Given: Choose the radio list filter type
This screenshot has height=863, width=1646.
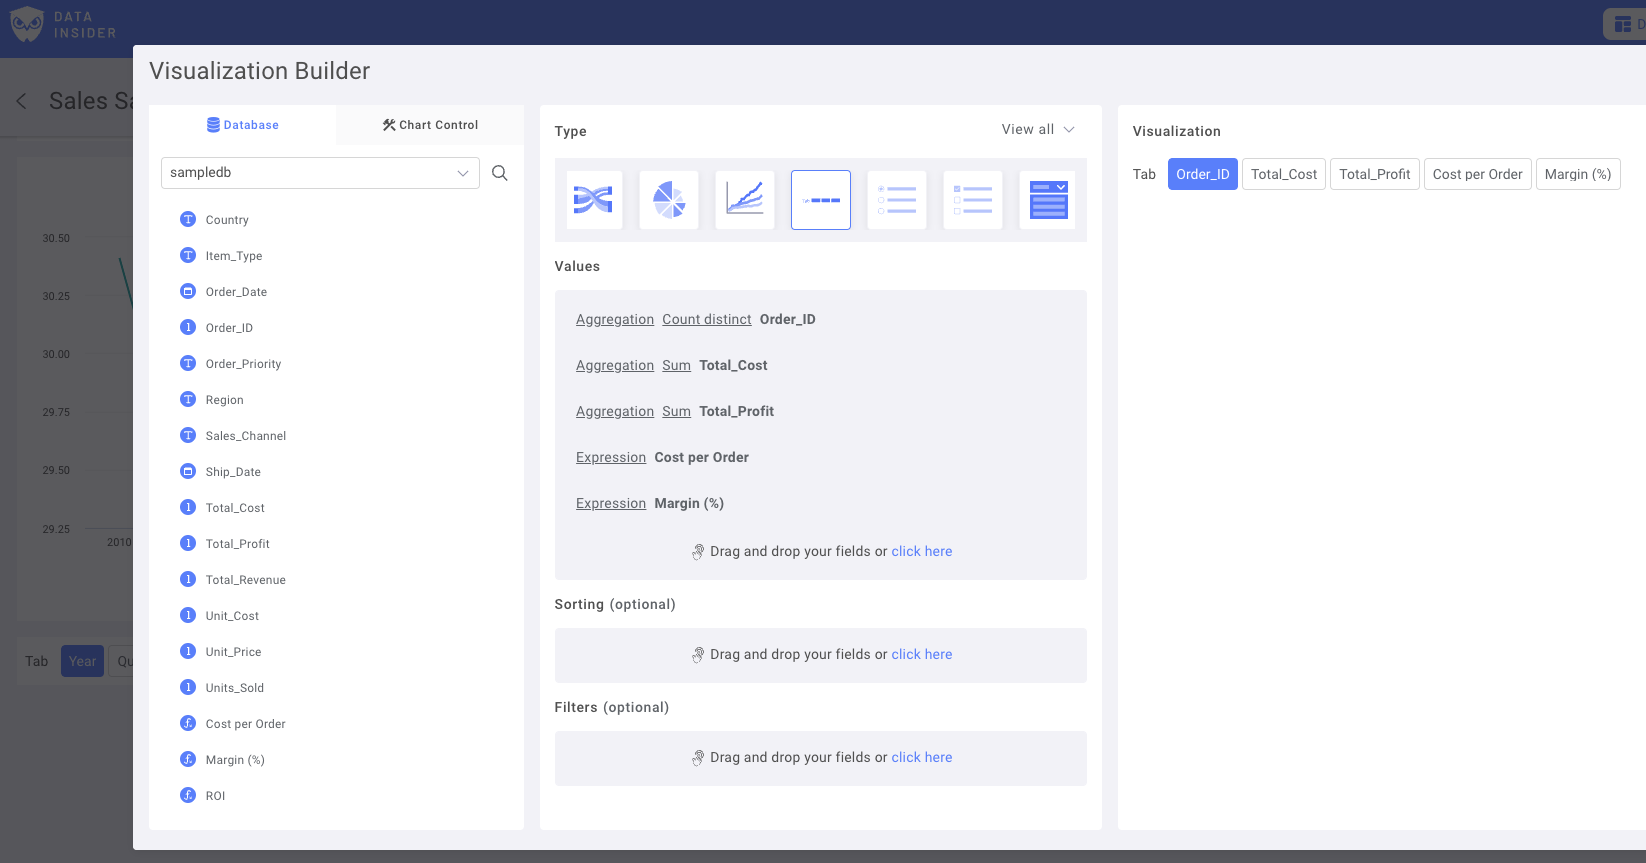Looking at the screenshot, I should click(x=897, y=200).
